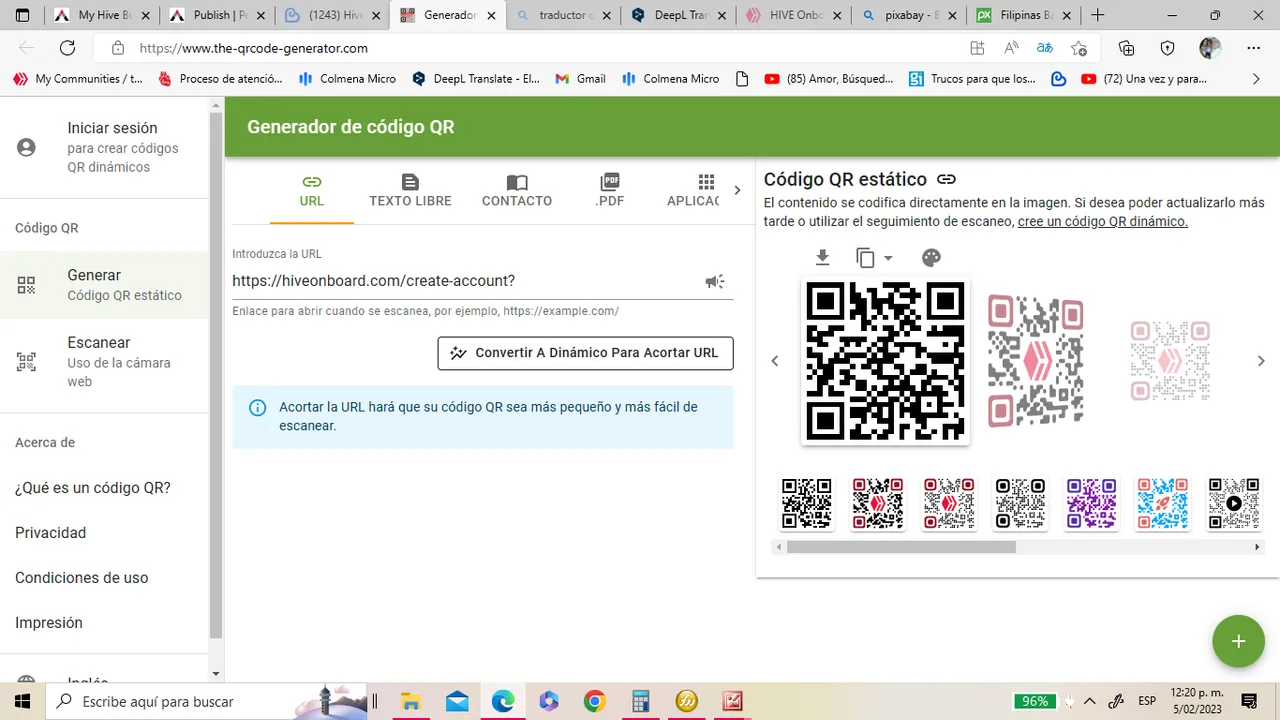1280x720 pixels.
Task: Click the green plus floating button
Action: tap(1238, 641)
